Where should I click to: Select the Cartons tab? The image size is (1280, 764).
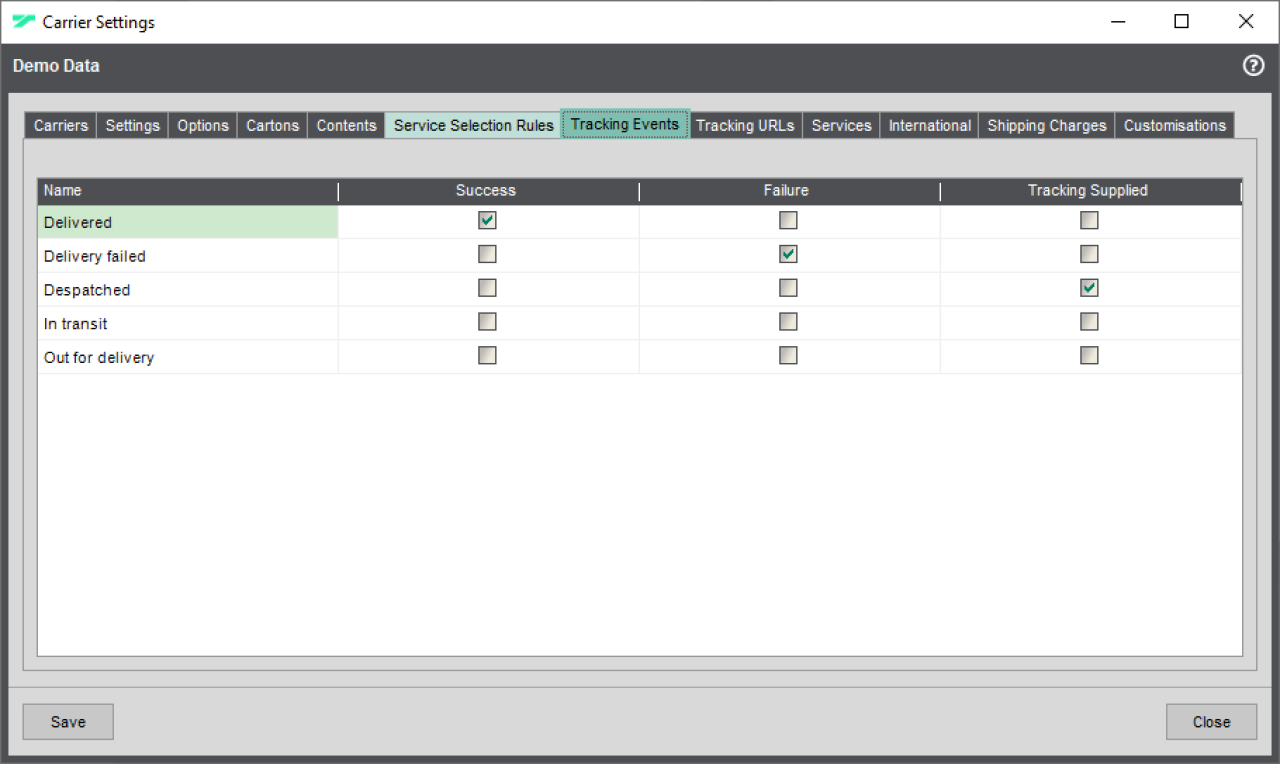[273, 125]
